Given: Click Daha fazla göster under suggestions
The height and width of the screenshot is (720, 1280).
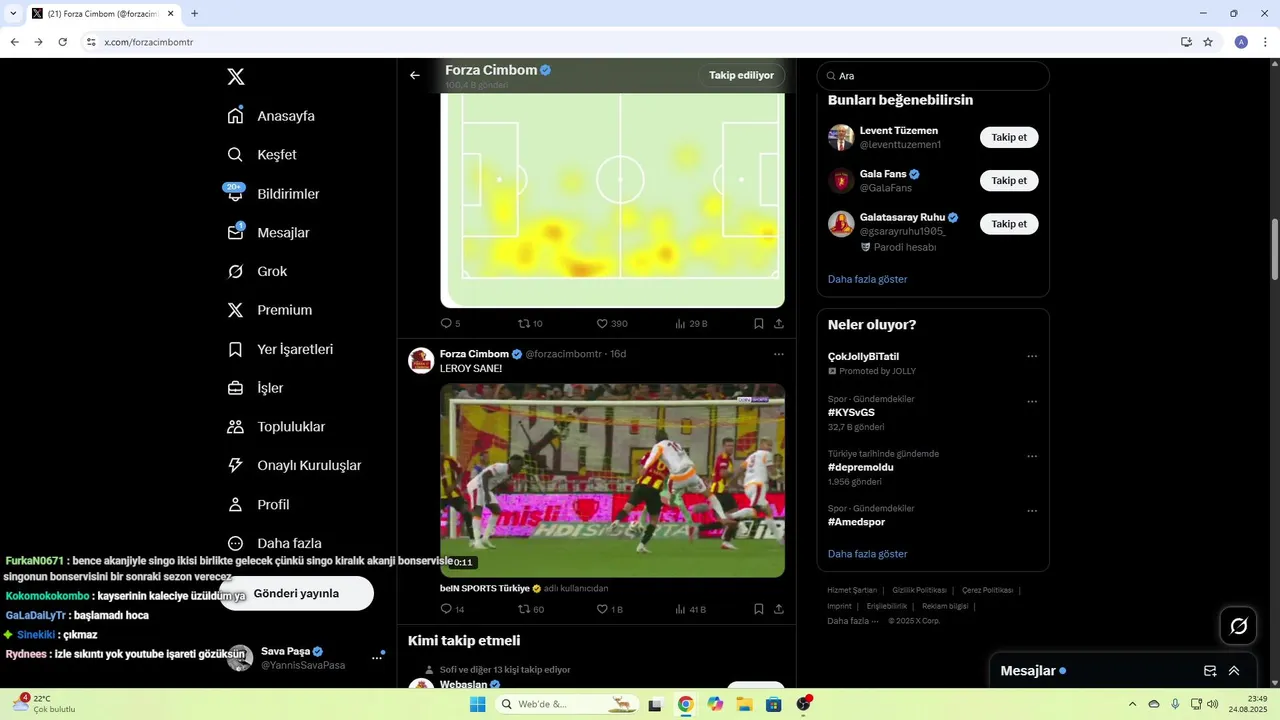Looking at the screenshot, I should click(x=867, y=279).
